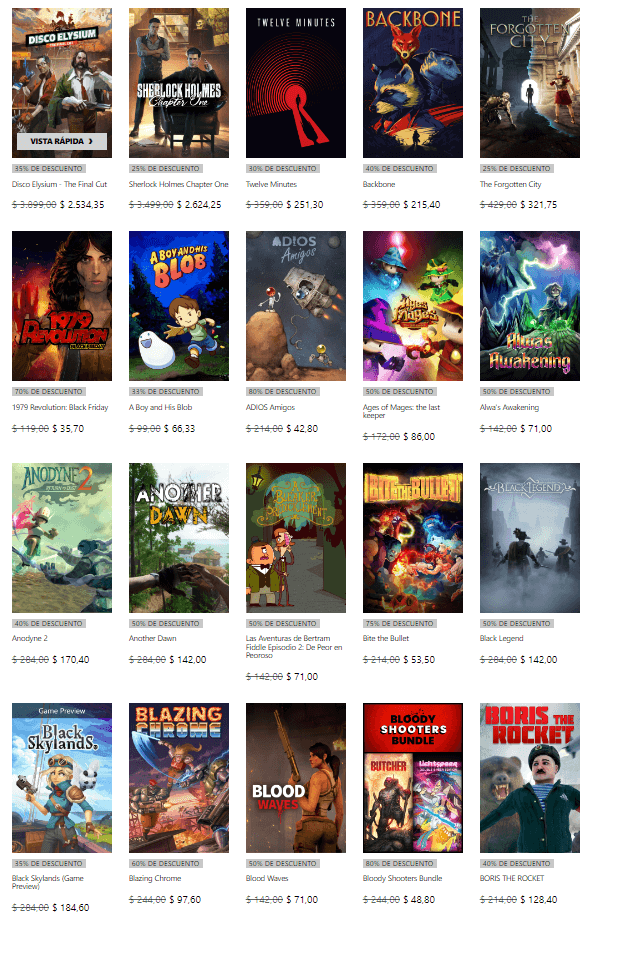The height and width of the screenshot is (970, 626).
Task: Click the Vista Rápida button on Disco Elysium
Action: click(61, 141)
